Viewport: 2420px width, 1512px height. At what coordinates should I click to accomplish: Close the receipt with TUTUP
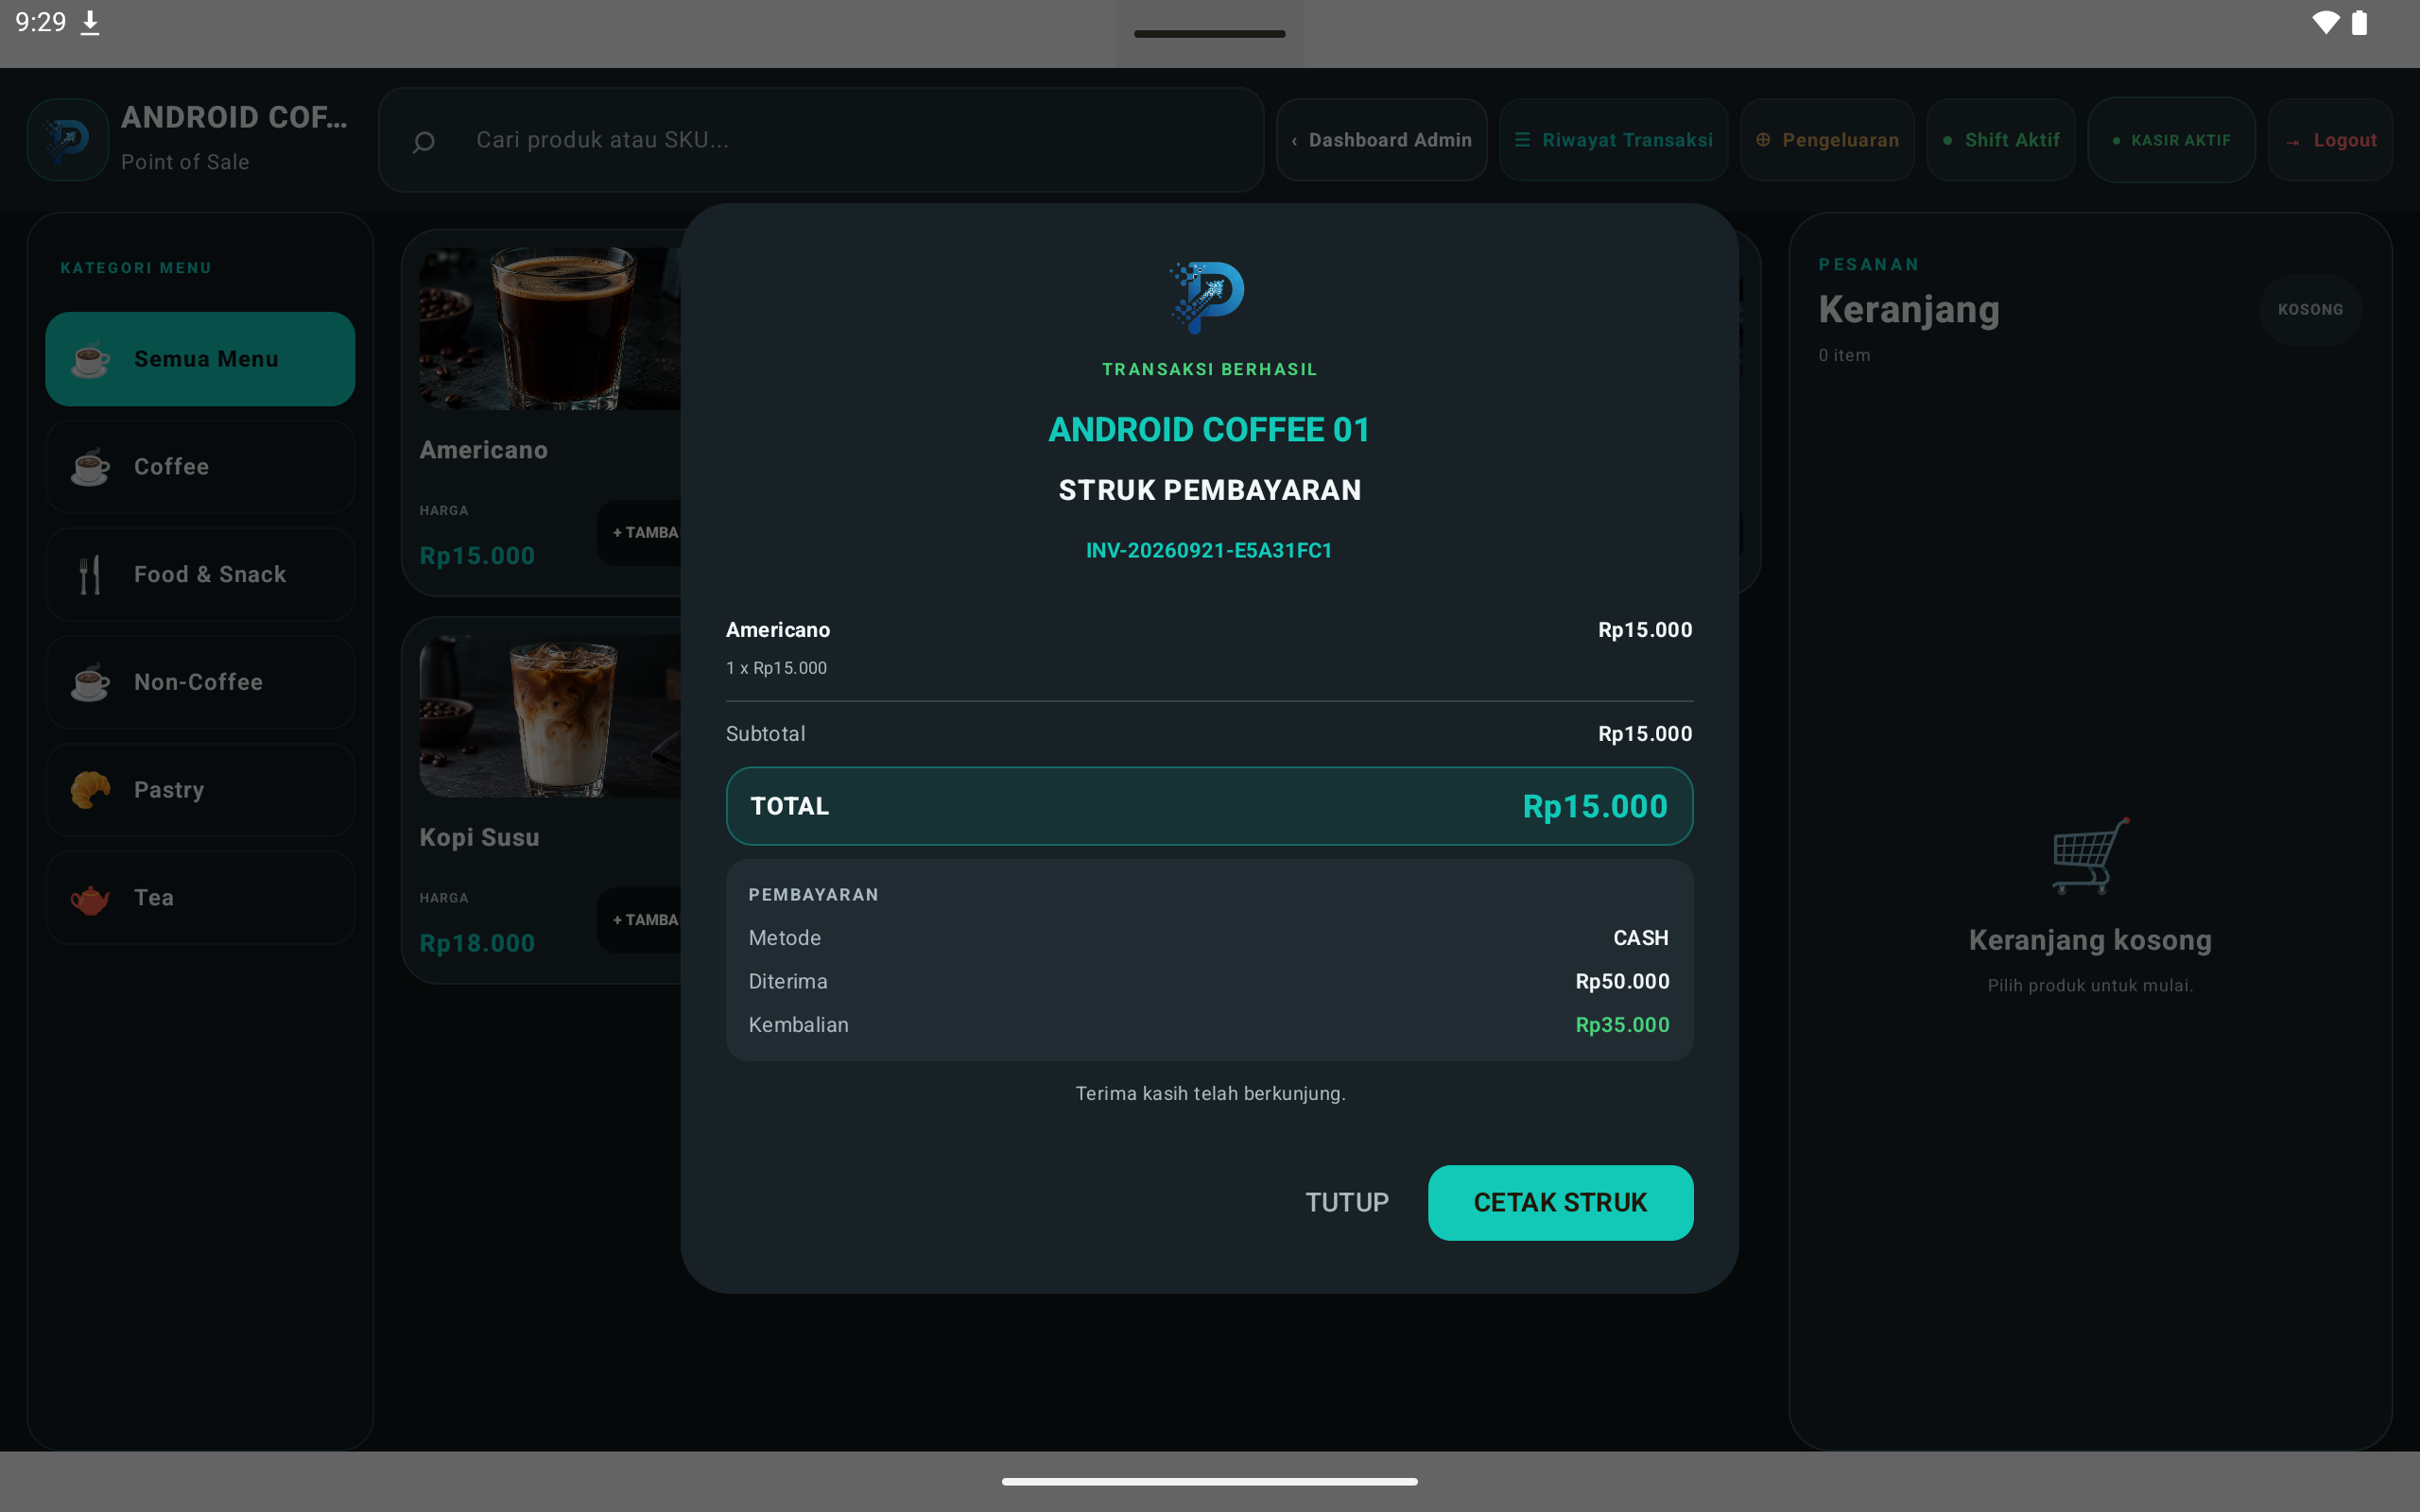tap(1347, 1202)
